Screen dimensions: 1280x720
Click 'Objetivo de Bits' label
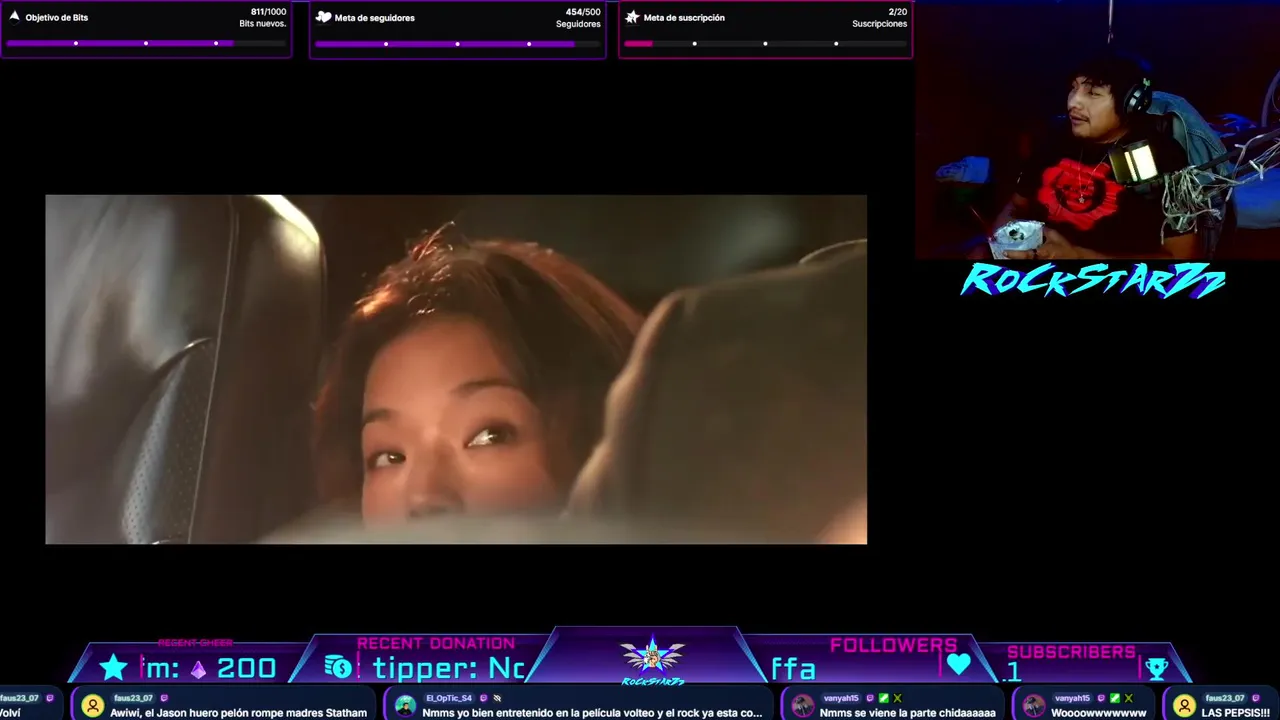57,17
